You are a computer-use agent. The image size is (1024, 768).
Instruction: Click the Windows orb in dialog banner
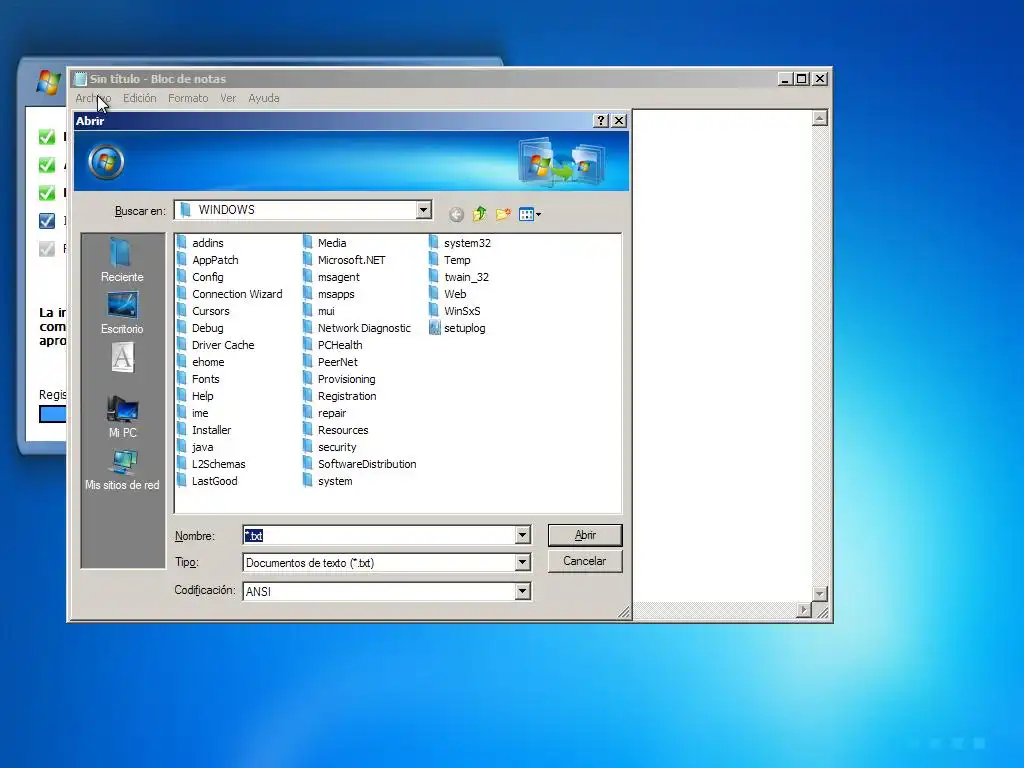[x=106, y=162]
